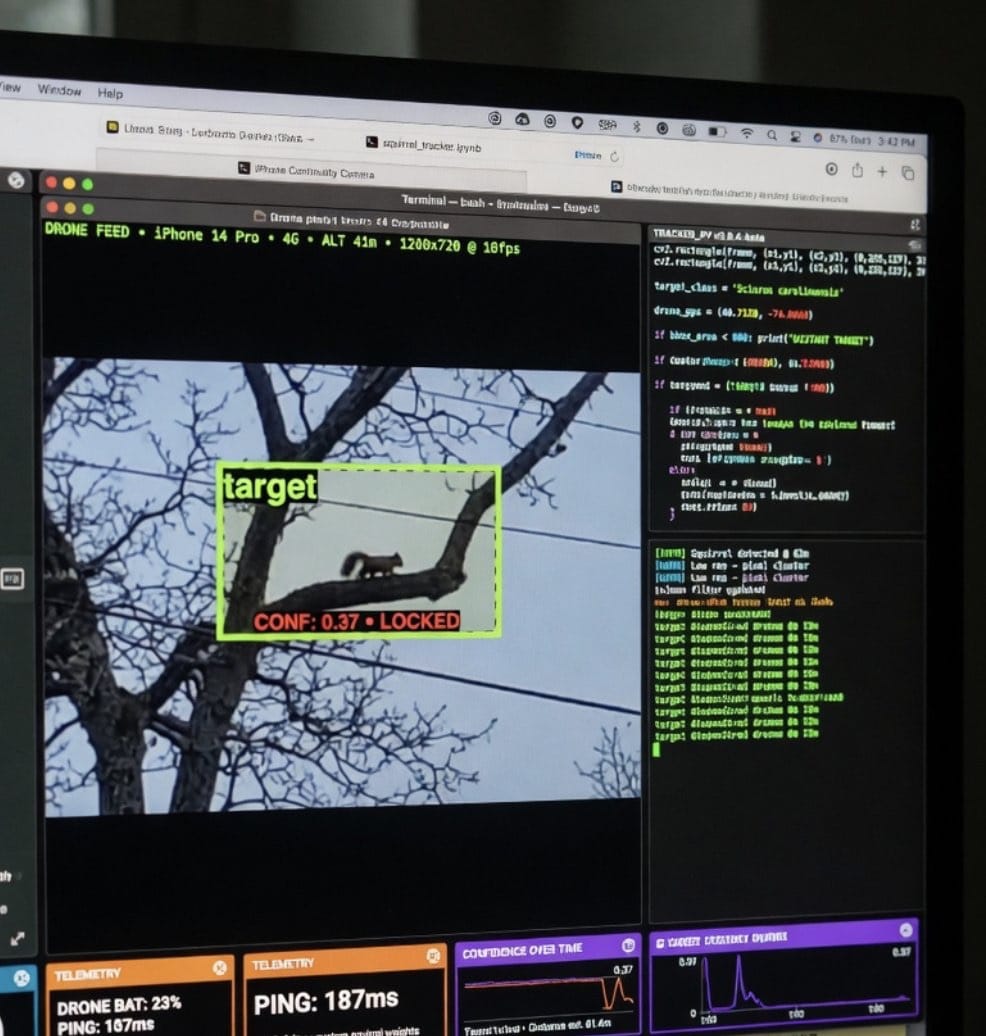
Task: Click the square sidebar icon left of the feed
Action: click(x=13, y=579)
